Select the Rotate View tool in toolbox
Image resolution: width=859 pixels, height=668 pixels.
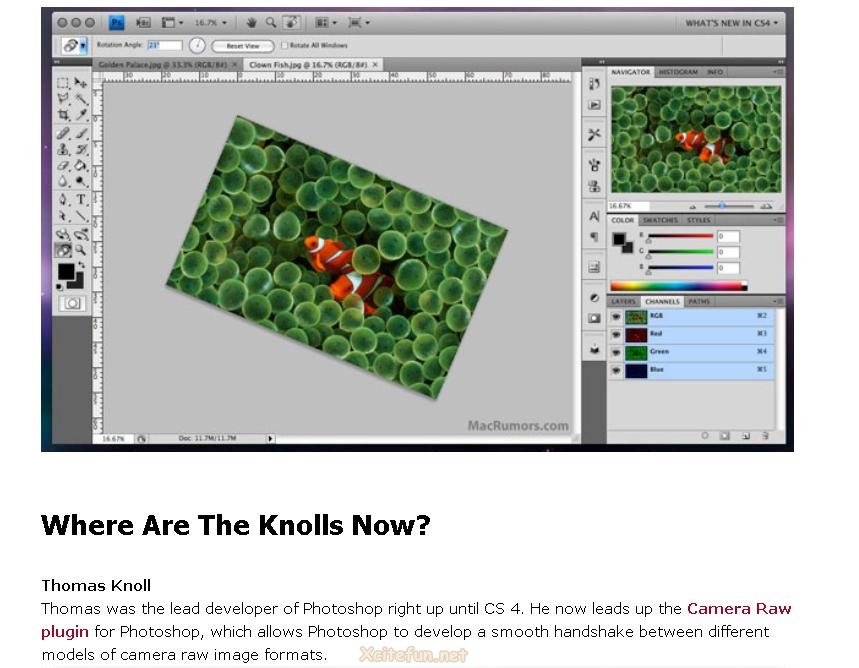63,250
